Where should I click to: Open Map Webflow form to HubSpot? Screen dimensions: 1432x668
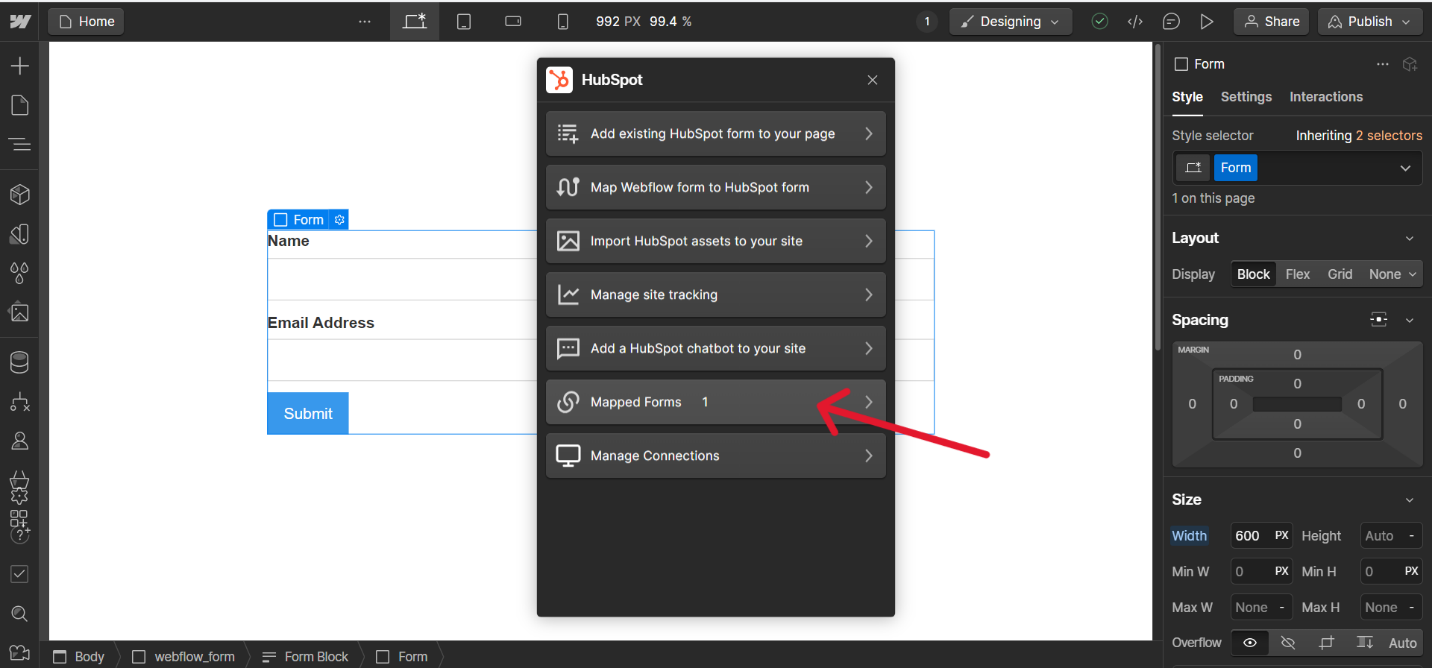(716, 187)
